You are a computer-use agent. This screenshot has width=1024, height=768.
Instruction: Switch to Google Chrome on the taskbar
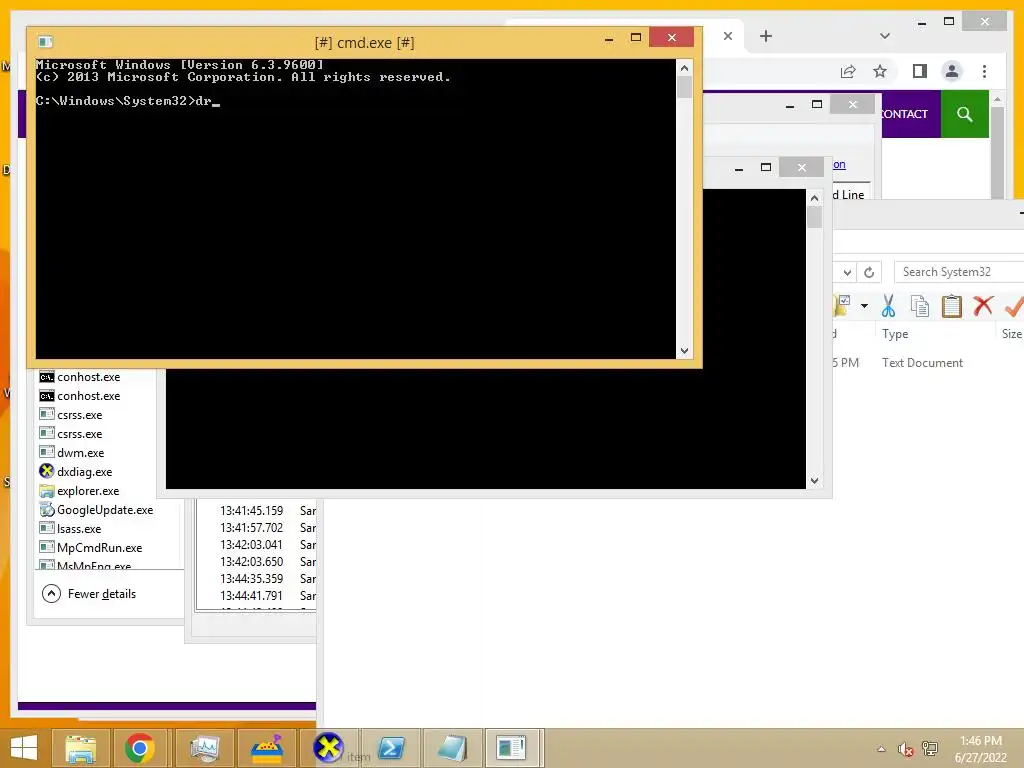(x=140, y=748)
